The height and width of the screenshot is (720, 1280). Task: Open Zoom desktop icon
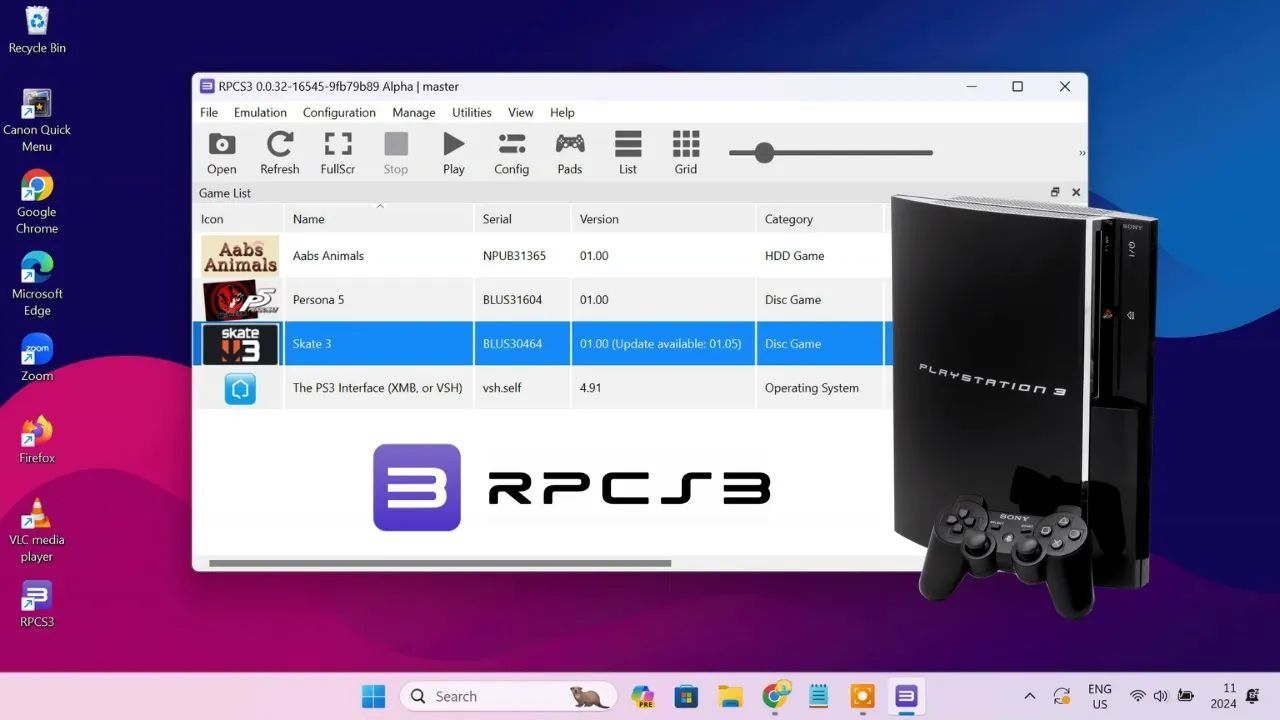pyautogui.click(x=37, y=358)
